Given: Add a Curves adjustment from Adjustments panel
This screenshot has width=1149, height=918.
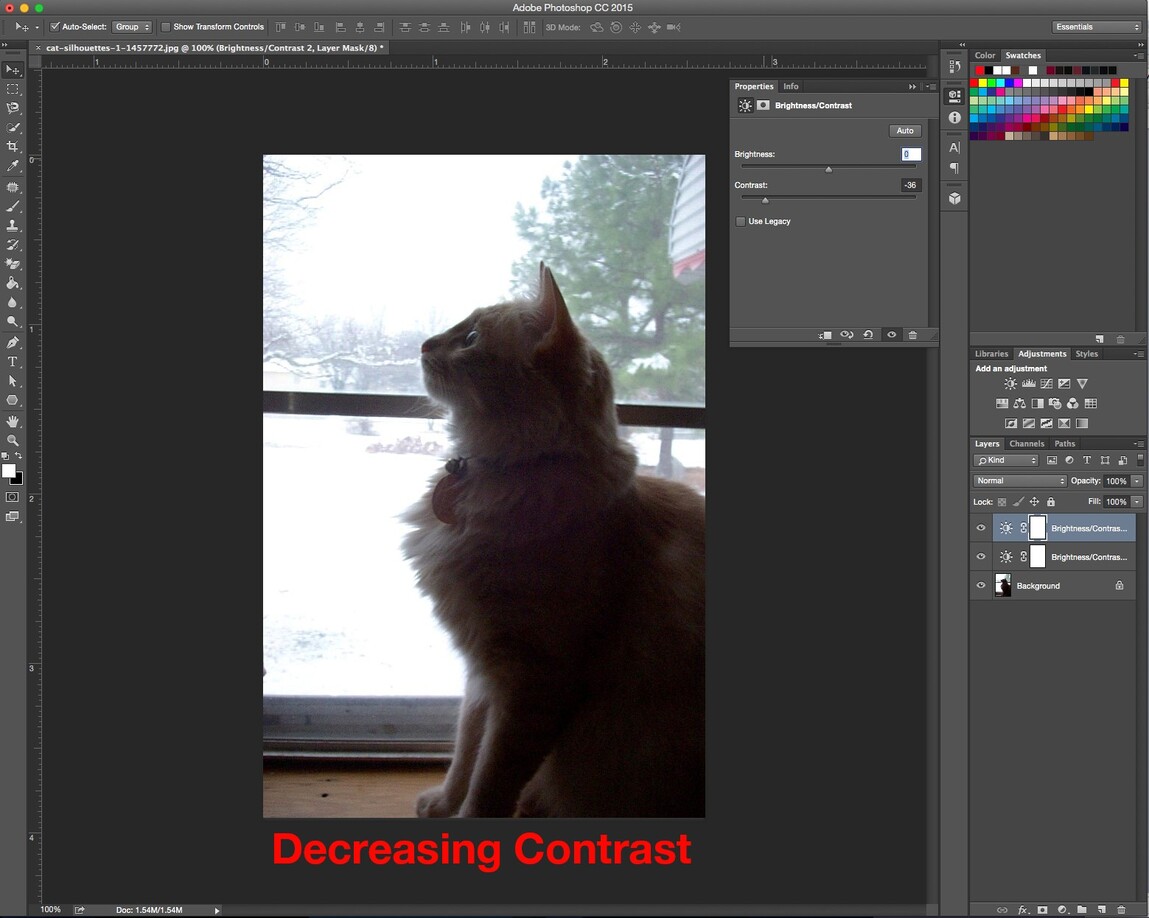Looking at the screenshot, I should [x=1046, y=383].
